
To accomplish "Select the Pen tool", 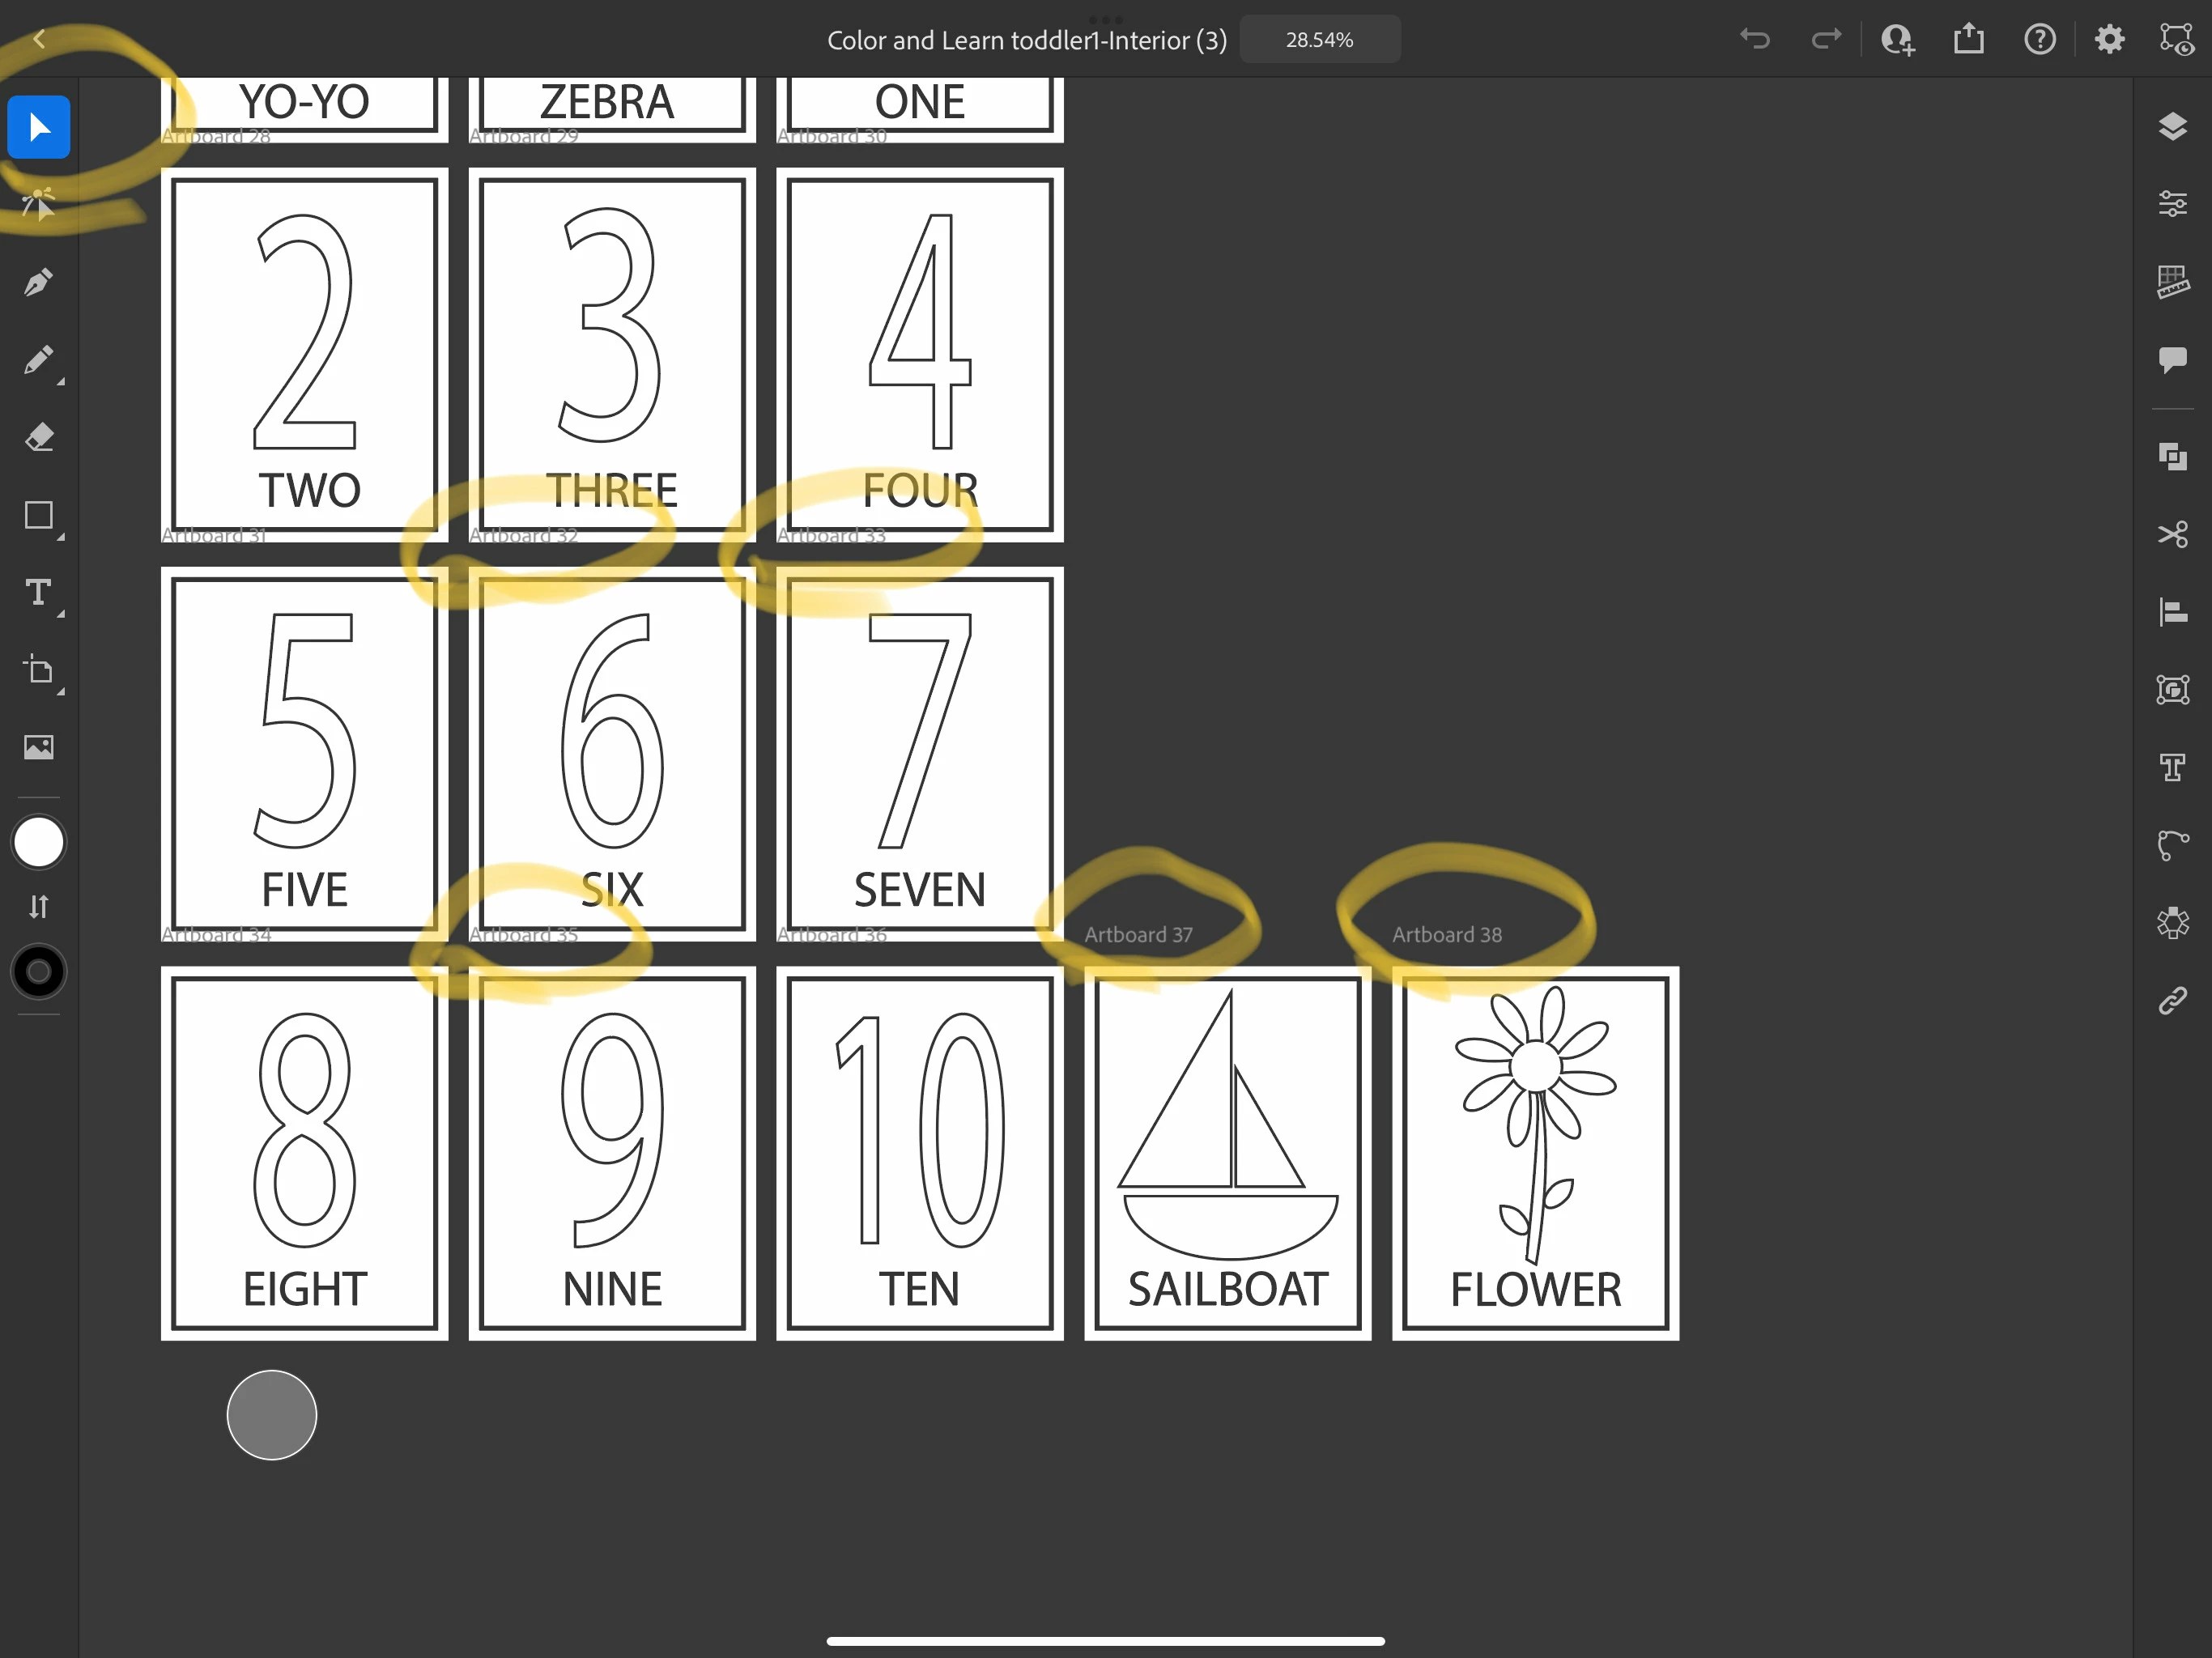I will [x=38, y=283].
